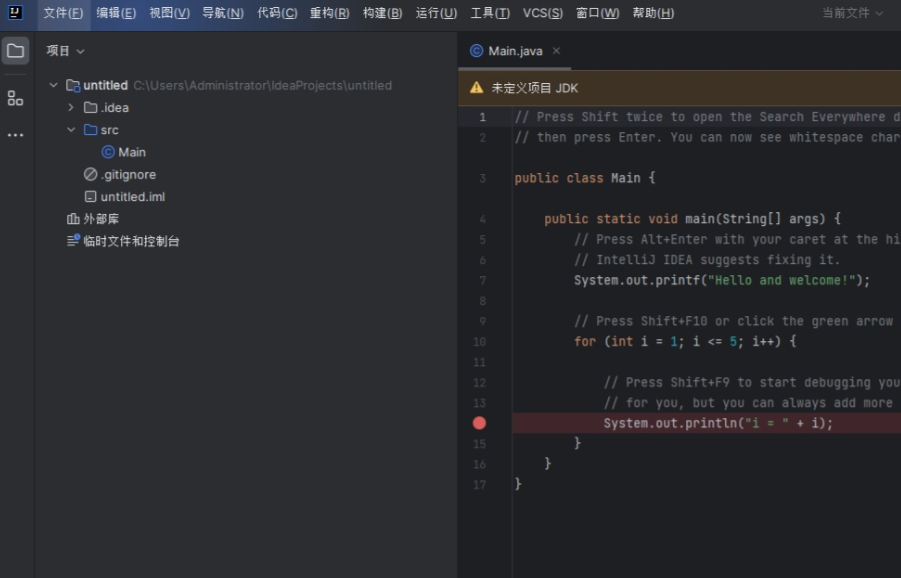Close the Main.java editor tab

click(x=556, y=51)
